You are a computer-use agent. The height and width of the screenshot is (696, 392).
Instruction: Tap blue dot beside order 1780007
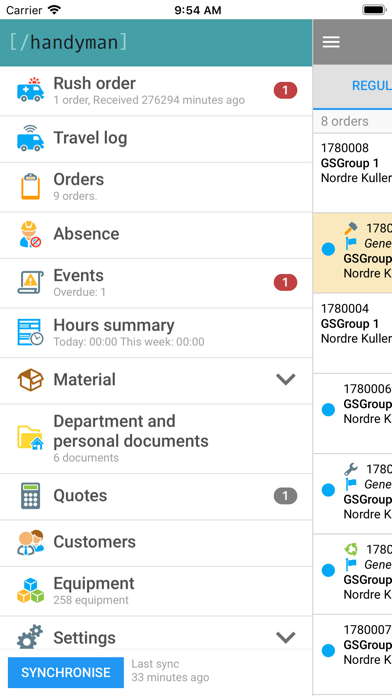[328, 650]
